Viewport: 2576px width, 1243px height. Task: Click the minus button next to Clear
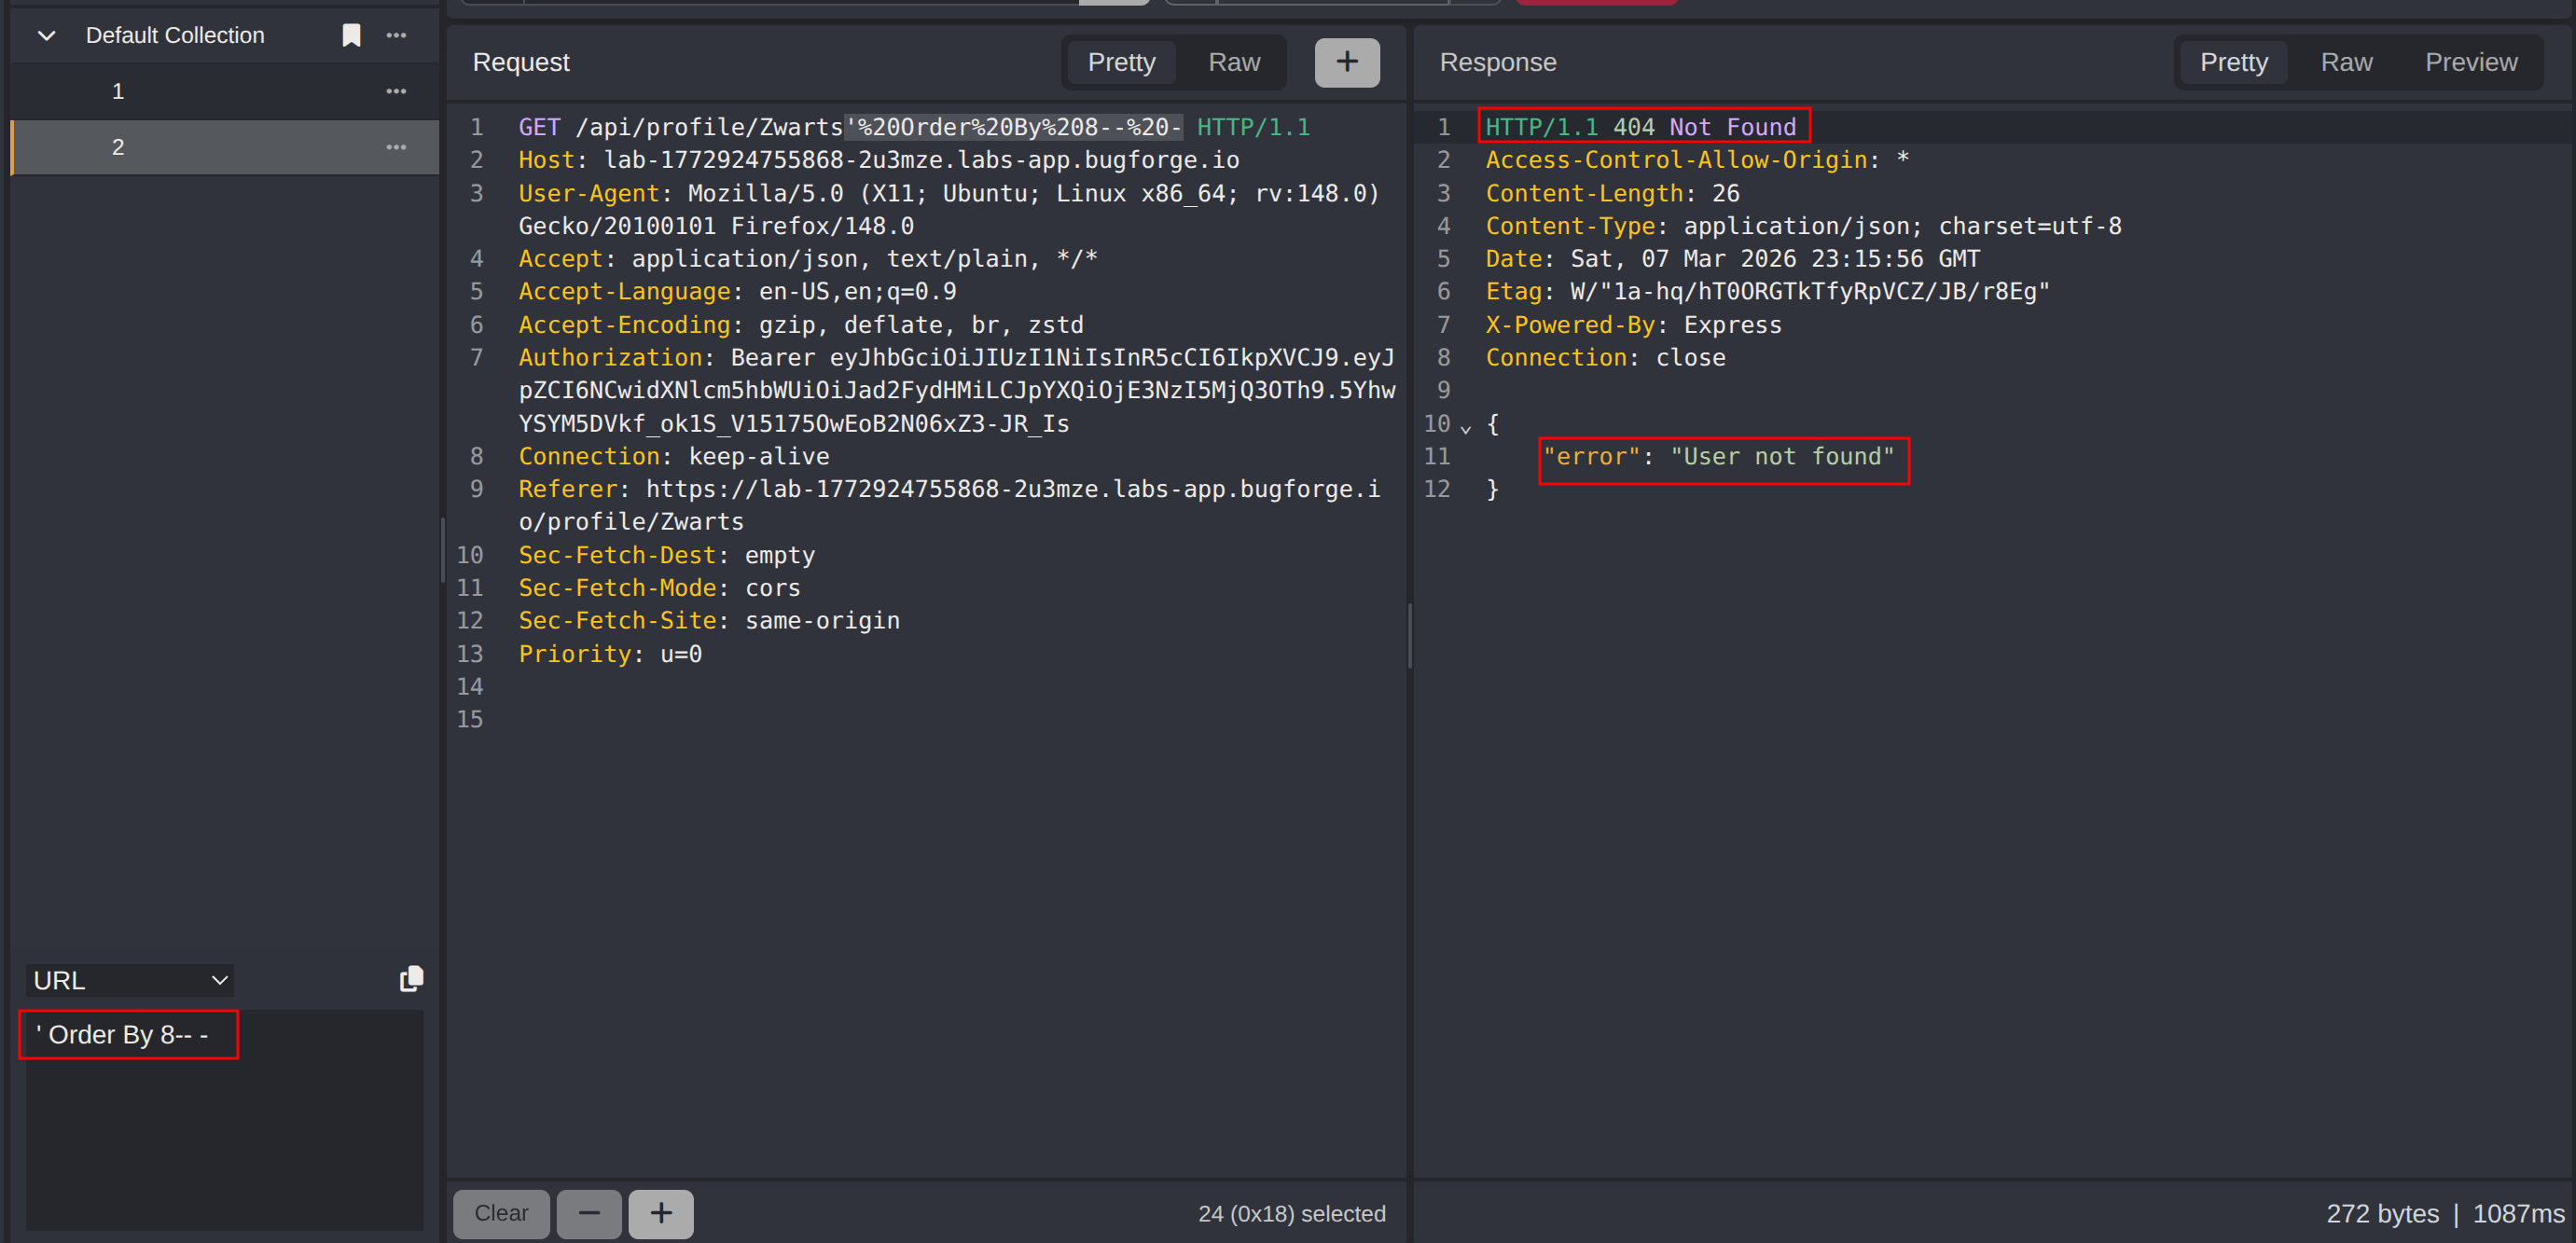589,1213
